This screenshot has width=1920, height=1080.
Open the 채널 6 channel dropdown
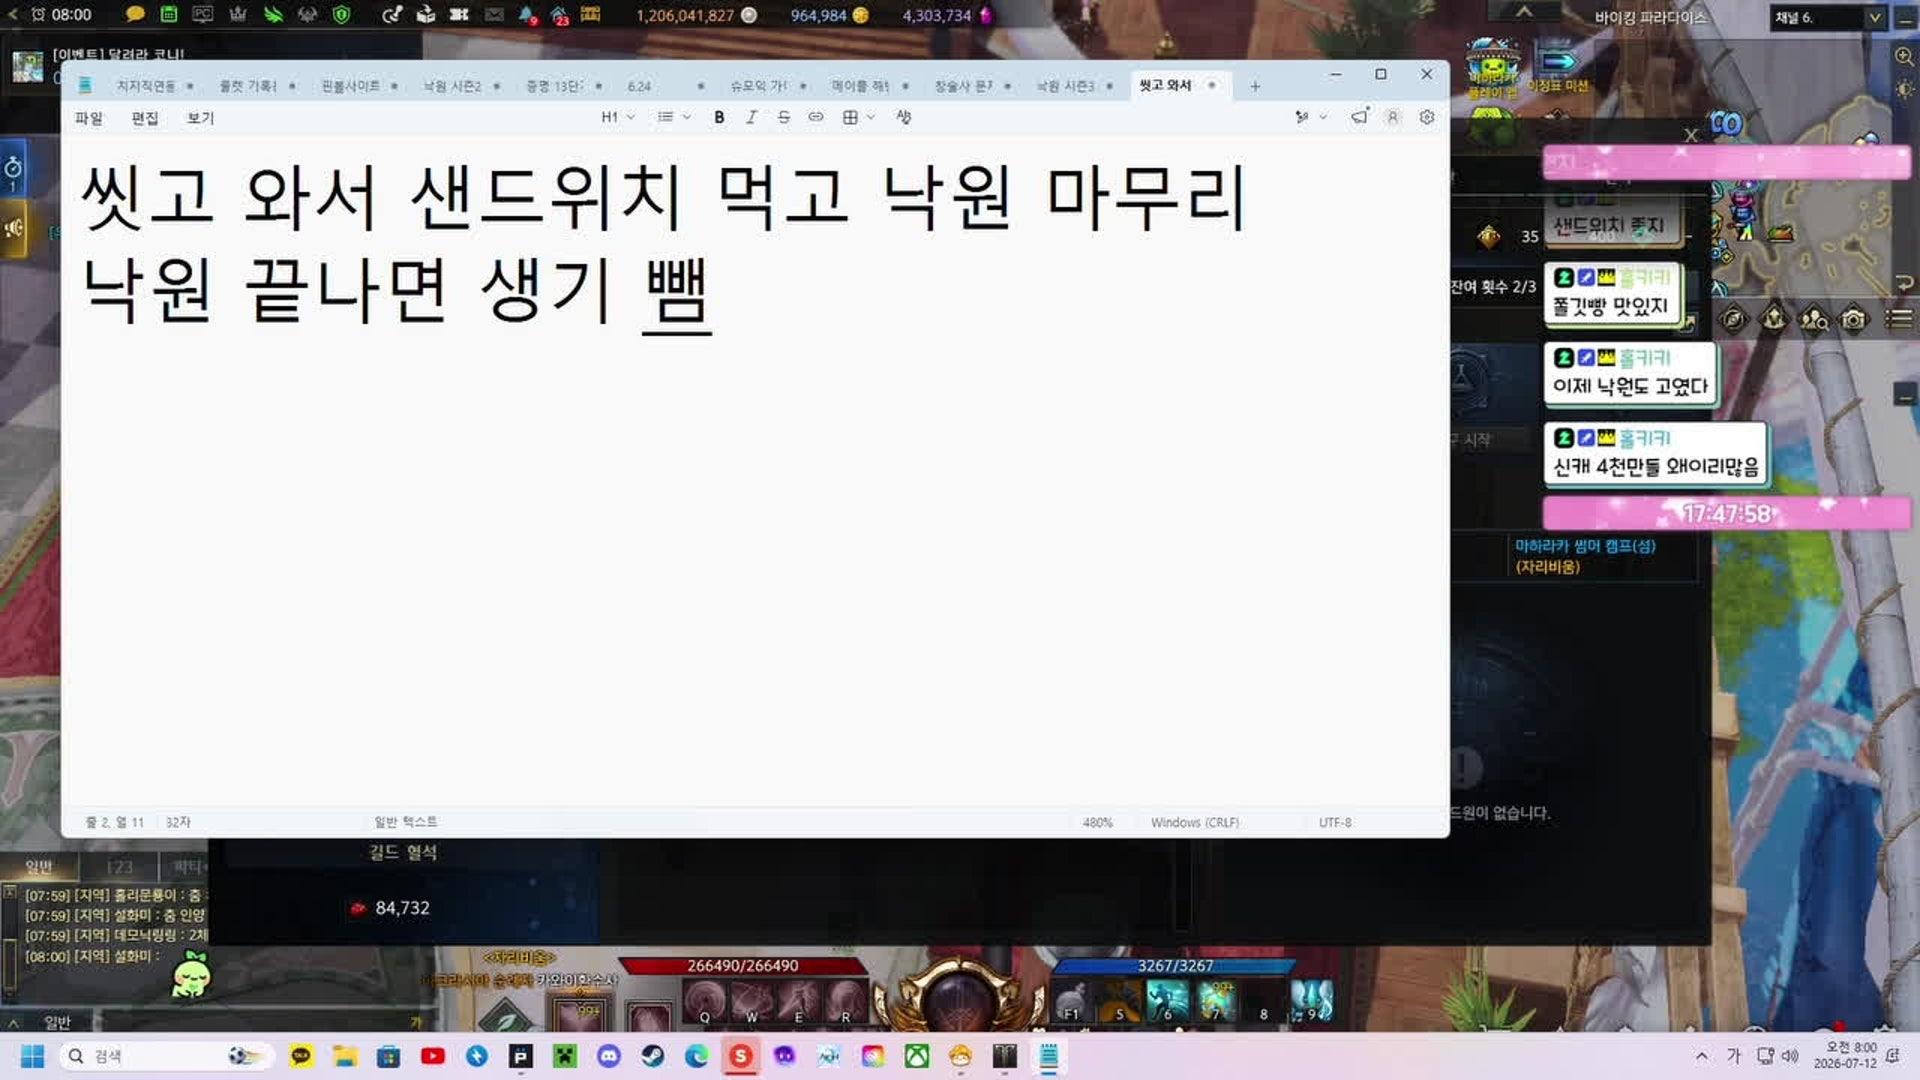[1829, 17]
